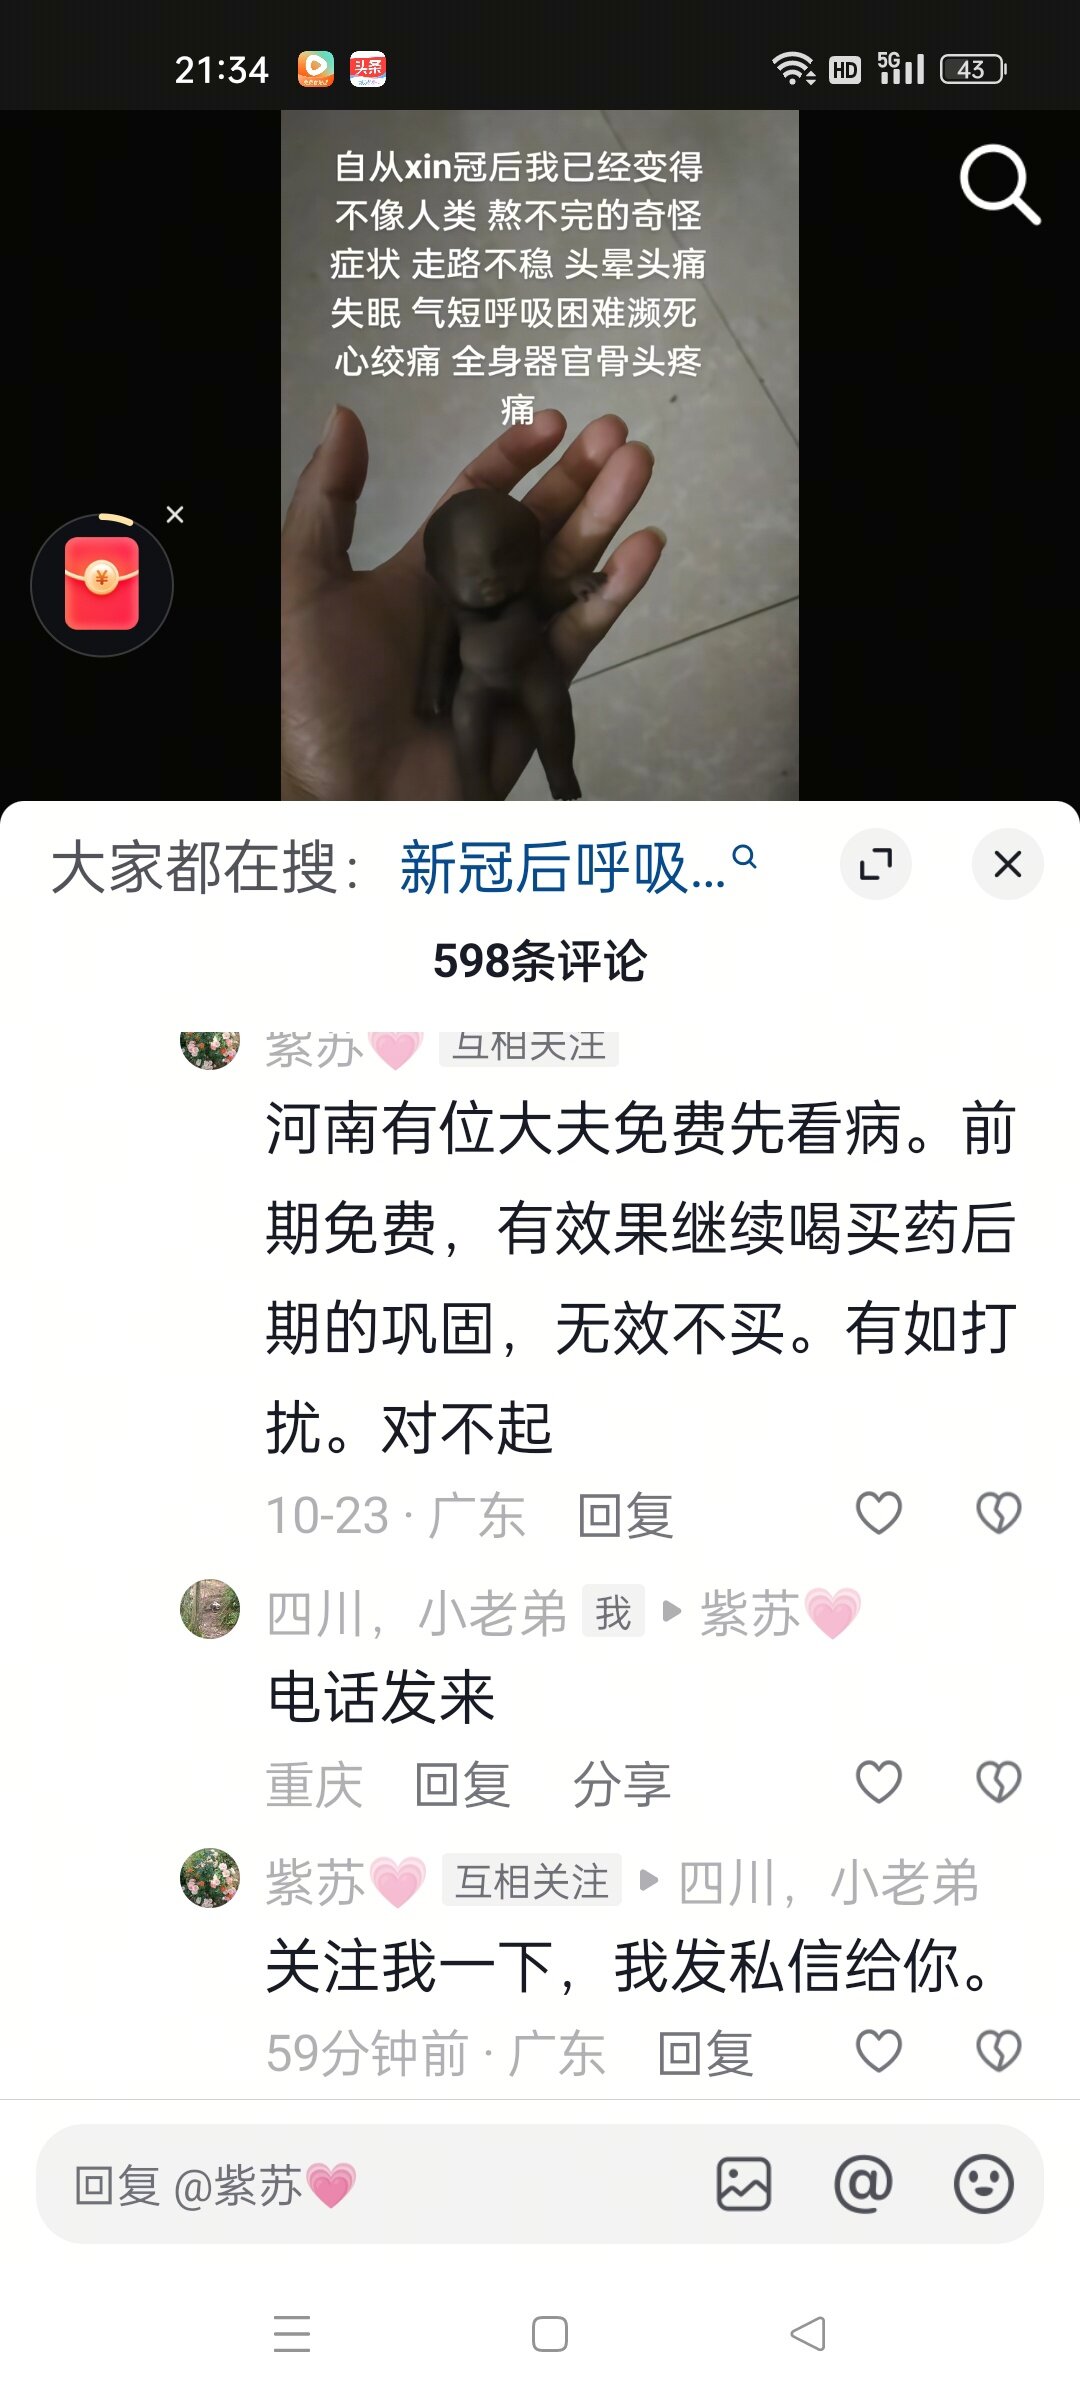Like the 河南有位大夫 comment
Viewport: 1080px width, 2400px height.
(879, 1513)
